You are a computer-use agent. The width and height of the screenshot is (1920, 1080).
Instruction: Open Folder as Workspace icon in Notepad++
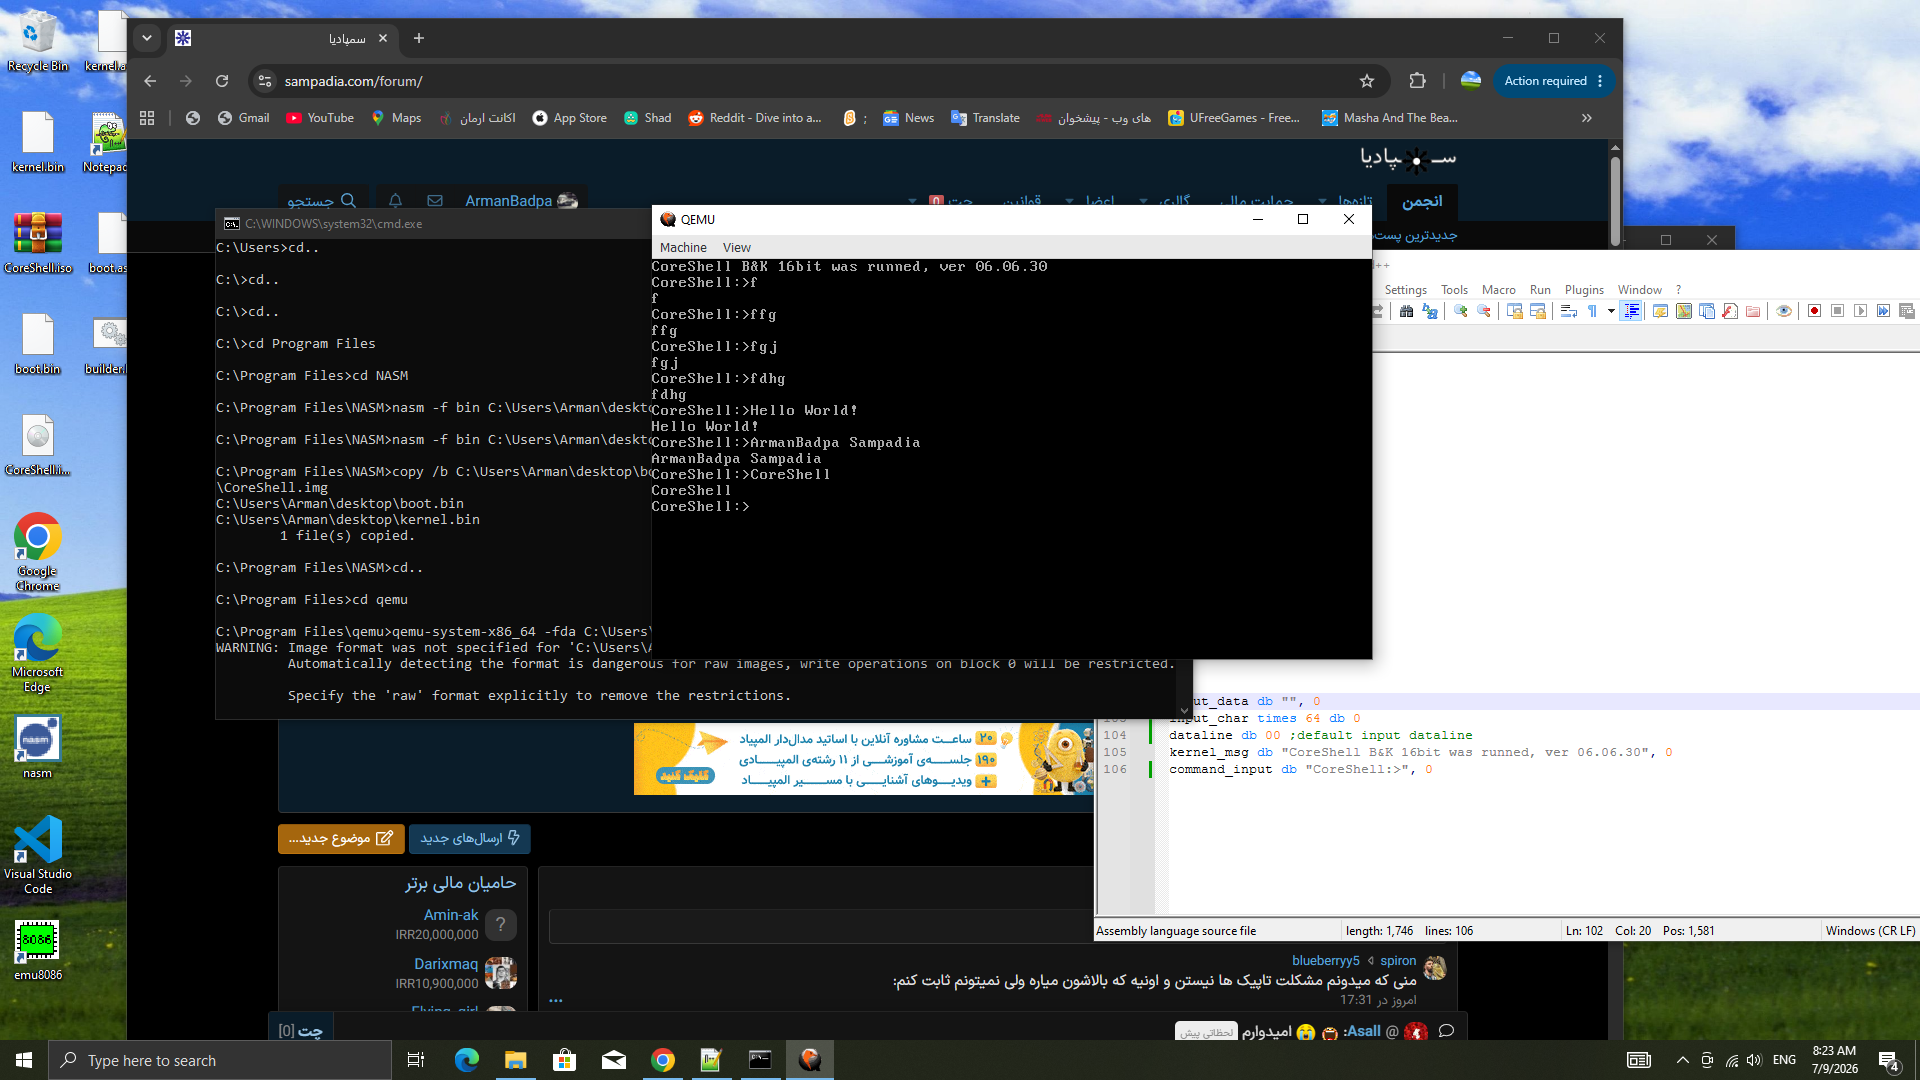pos(1753,311)
